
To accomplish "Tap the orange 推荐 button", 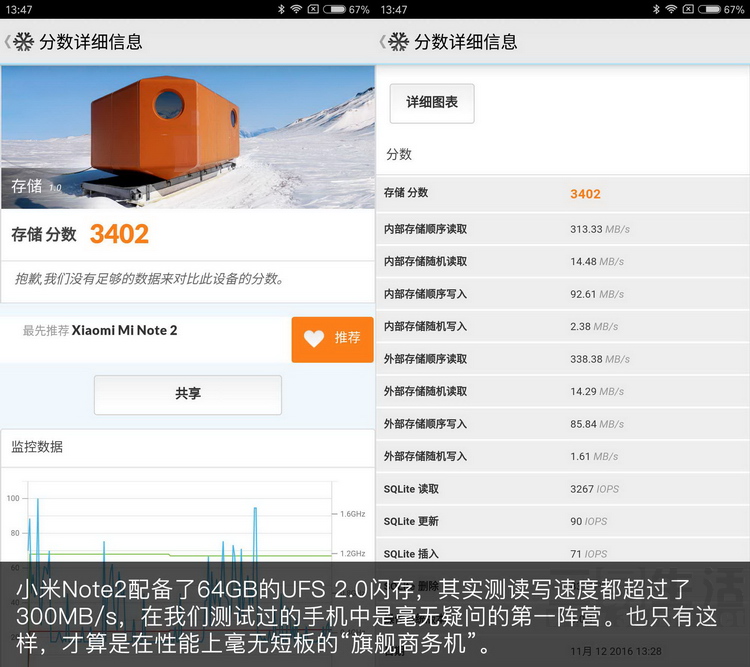I will 332,339.
